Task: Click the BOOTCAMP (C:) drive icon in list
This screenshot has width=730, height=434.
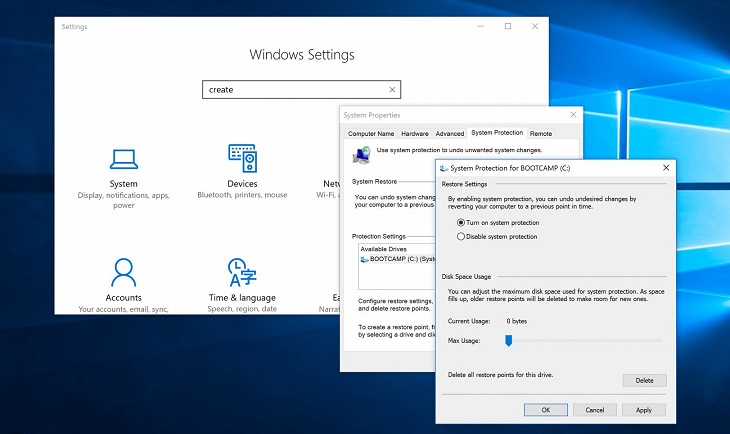Action: (365, 259)
